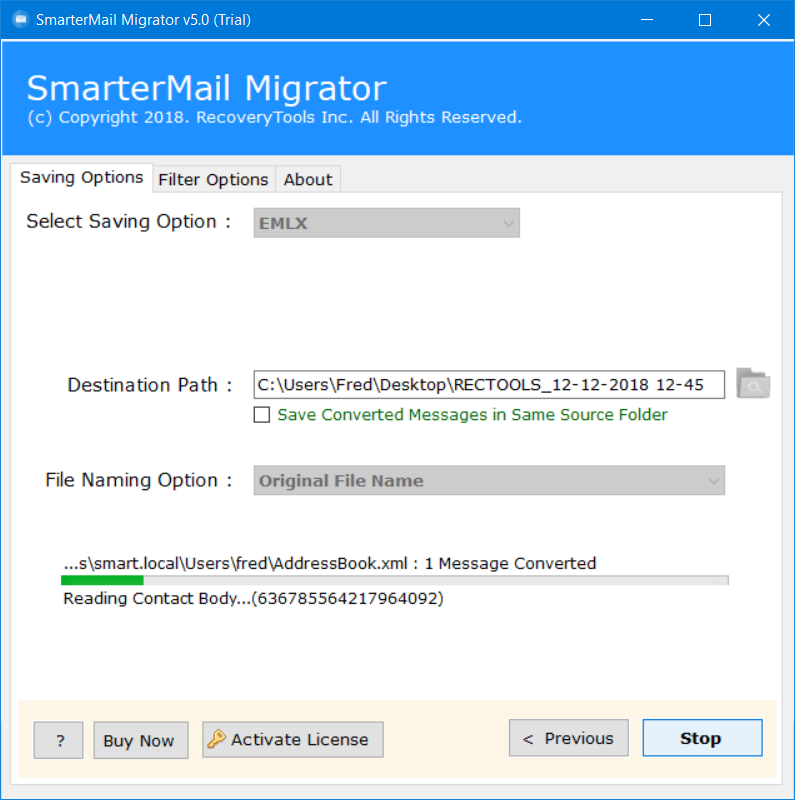Stop the conversion with Stop button

pos(702,738)
